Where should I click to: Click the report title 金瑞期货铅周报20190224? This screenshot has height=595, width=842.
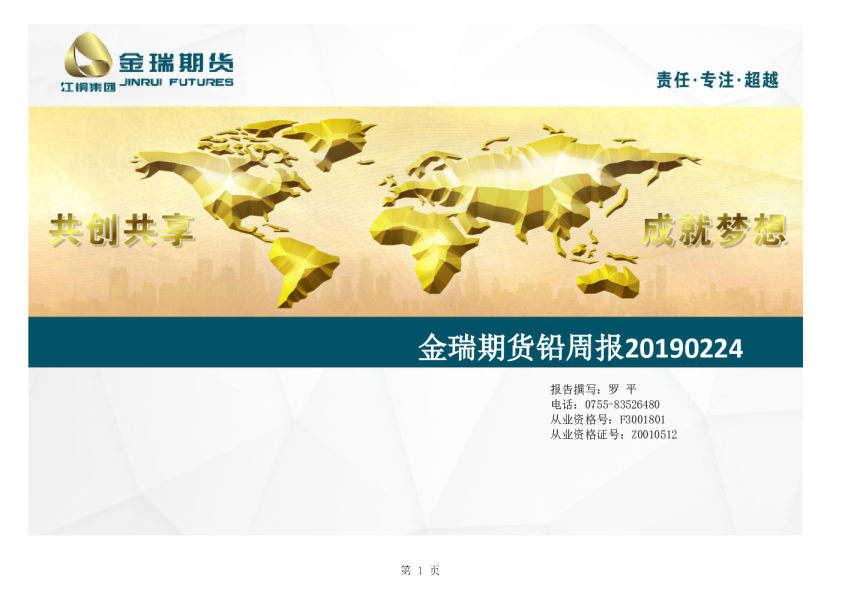580,349
